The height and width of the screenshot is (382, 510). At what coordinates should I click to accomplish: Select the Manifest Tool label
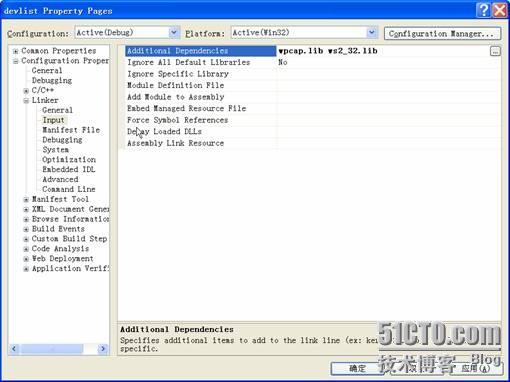pyautogui.click(x=60, y=199)
